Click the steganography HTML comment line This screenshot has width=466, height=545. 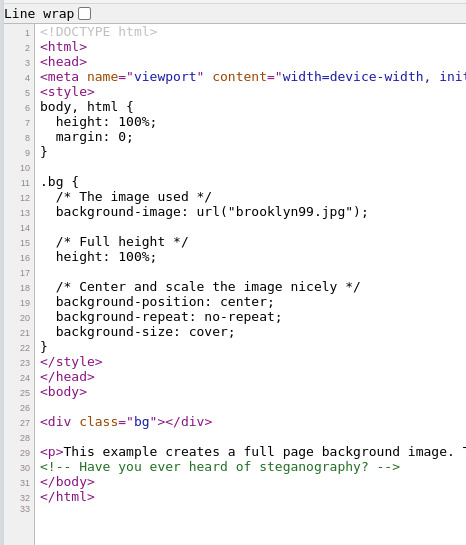[220, 466]
